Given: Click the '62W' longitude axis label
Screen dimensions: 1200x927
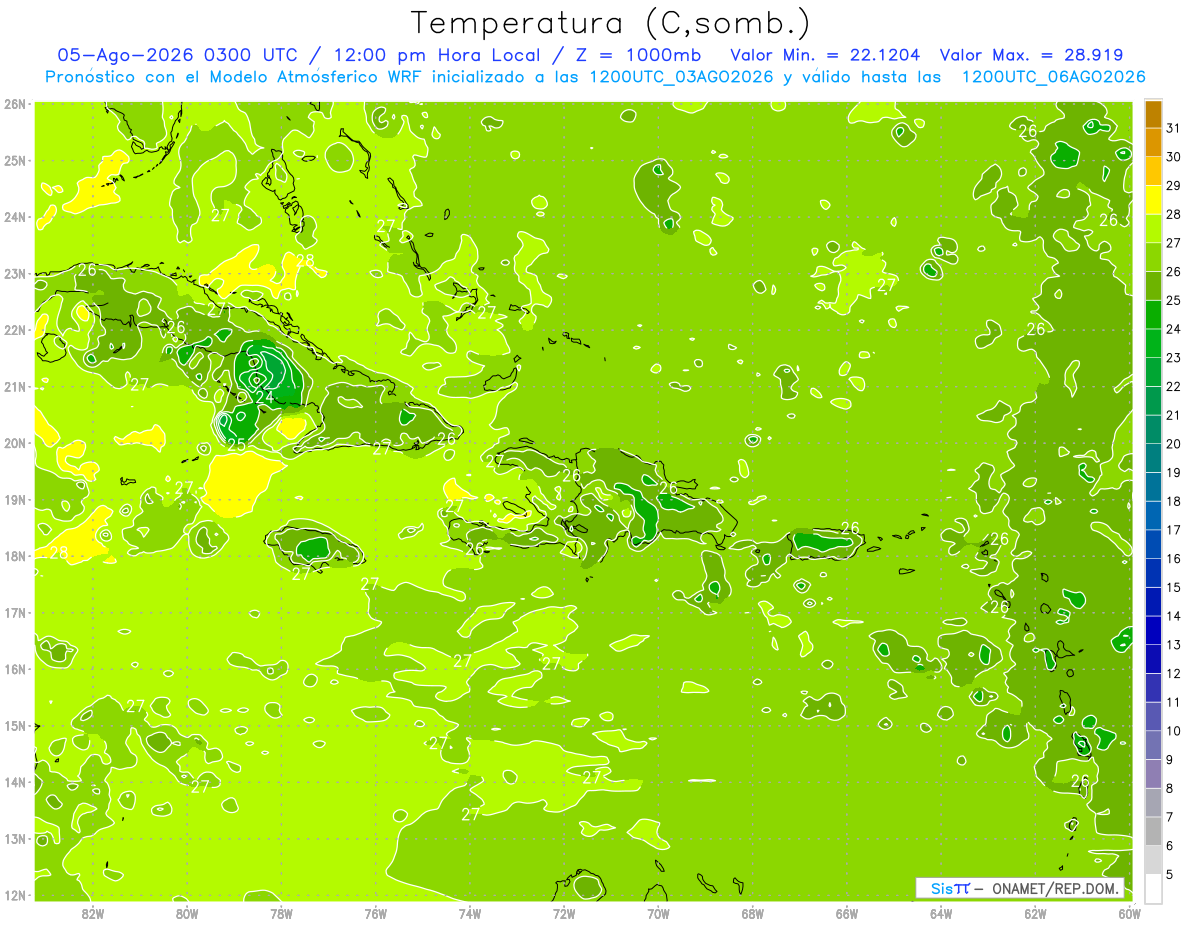Looking at the screenshot, I should point(1035,912).
